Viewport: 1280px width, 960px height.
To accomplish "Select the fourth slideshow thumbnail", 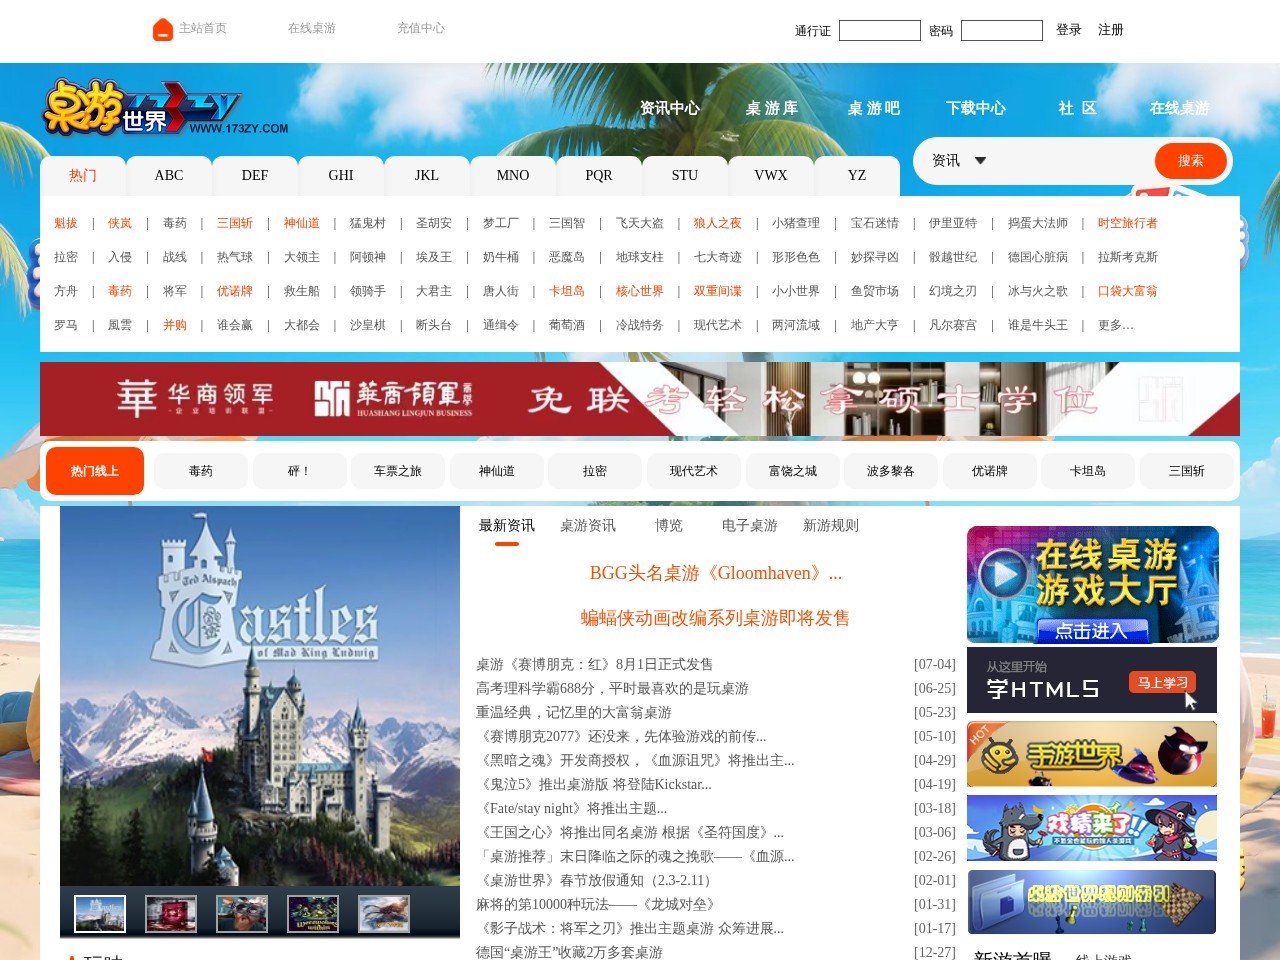I will (x=313, y=914).
